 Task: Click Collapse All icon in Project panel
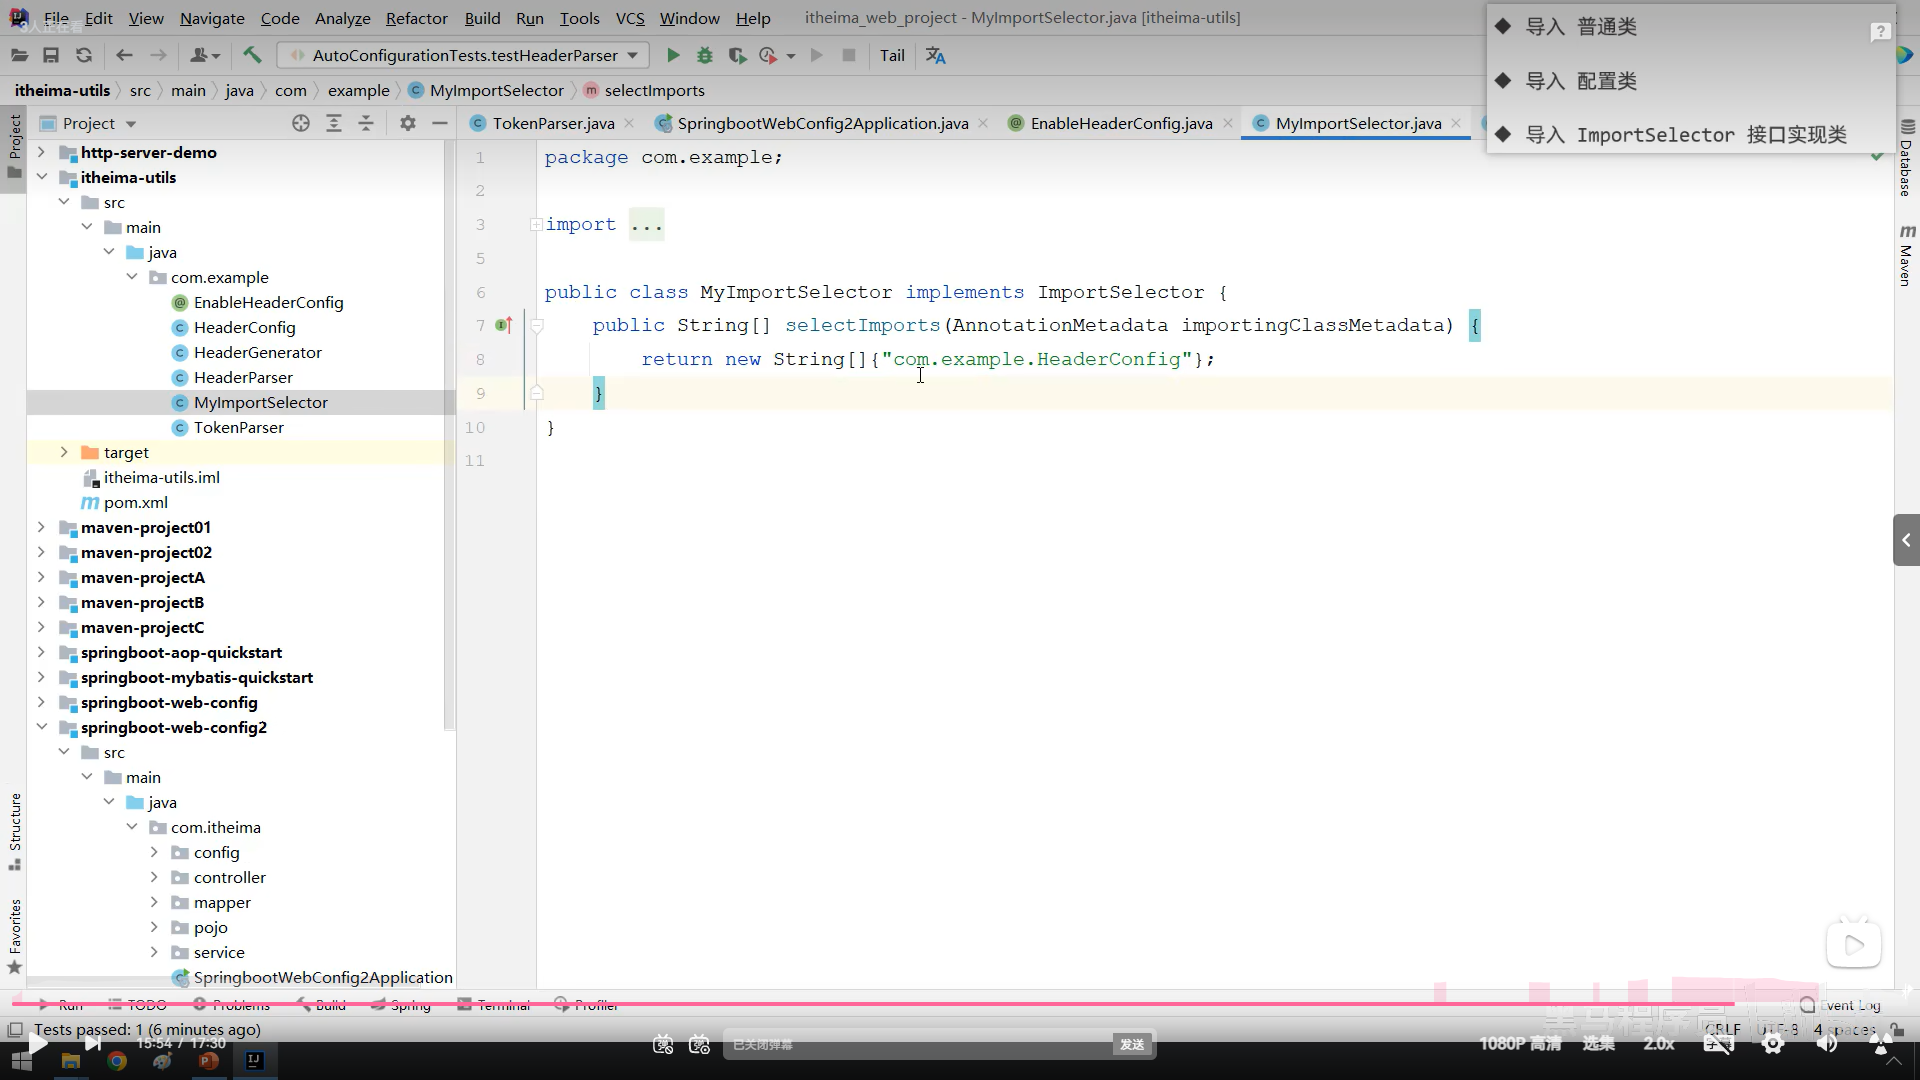(x=366, y=123)
